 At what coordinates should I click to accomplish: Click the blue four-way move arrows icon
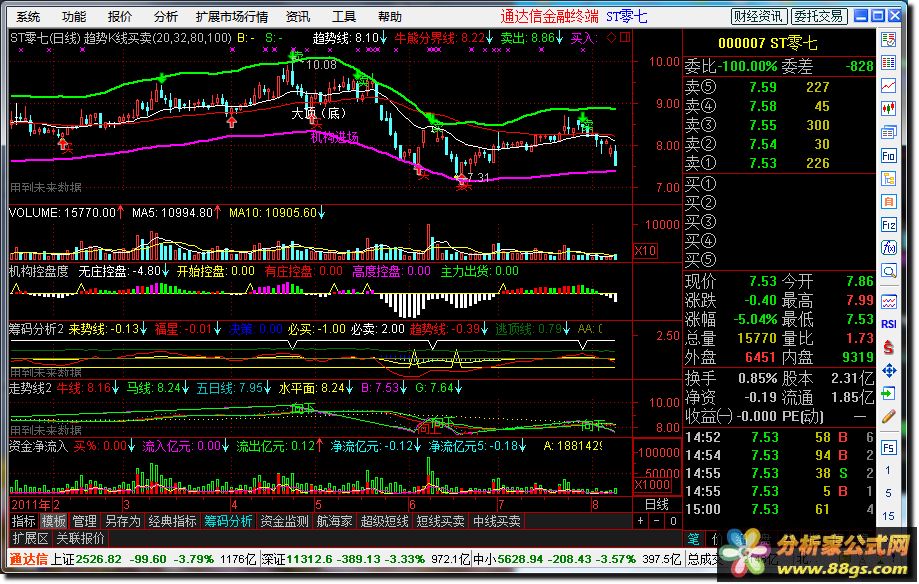889,370
